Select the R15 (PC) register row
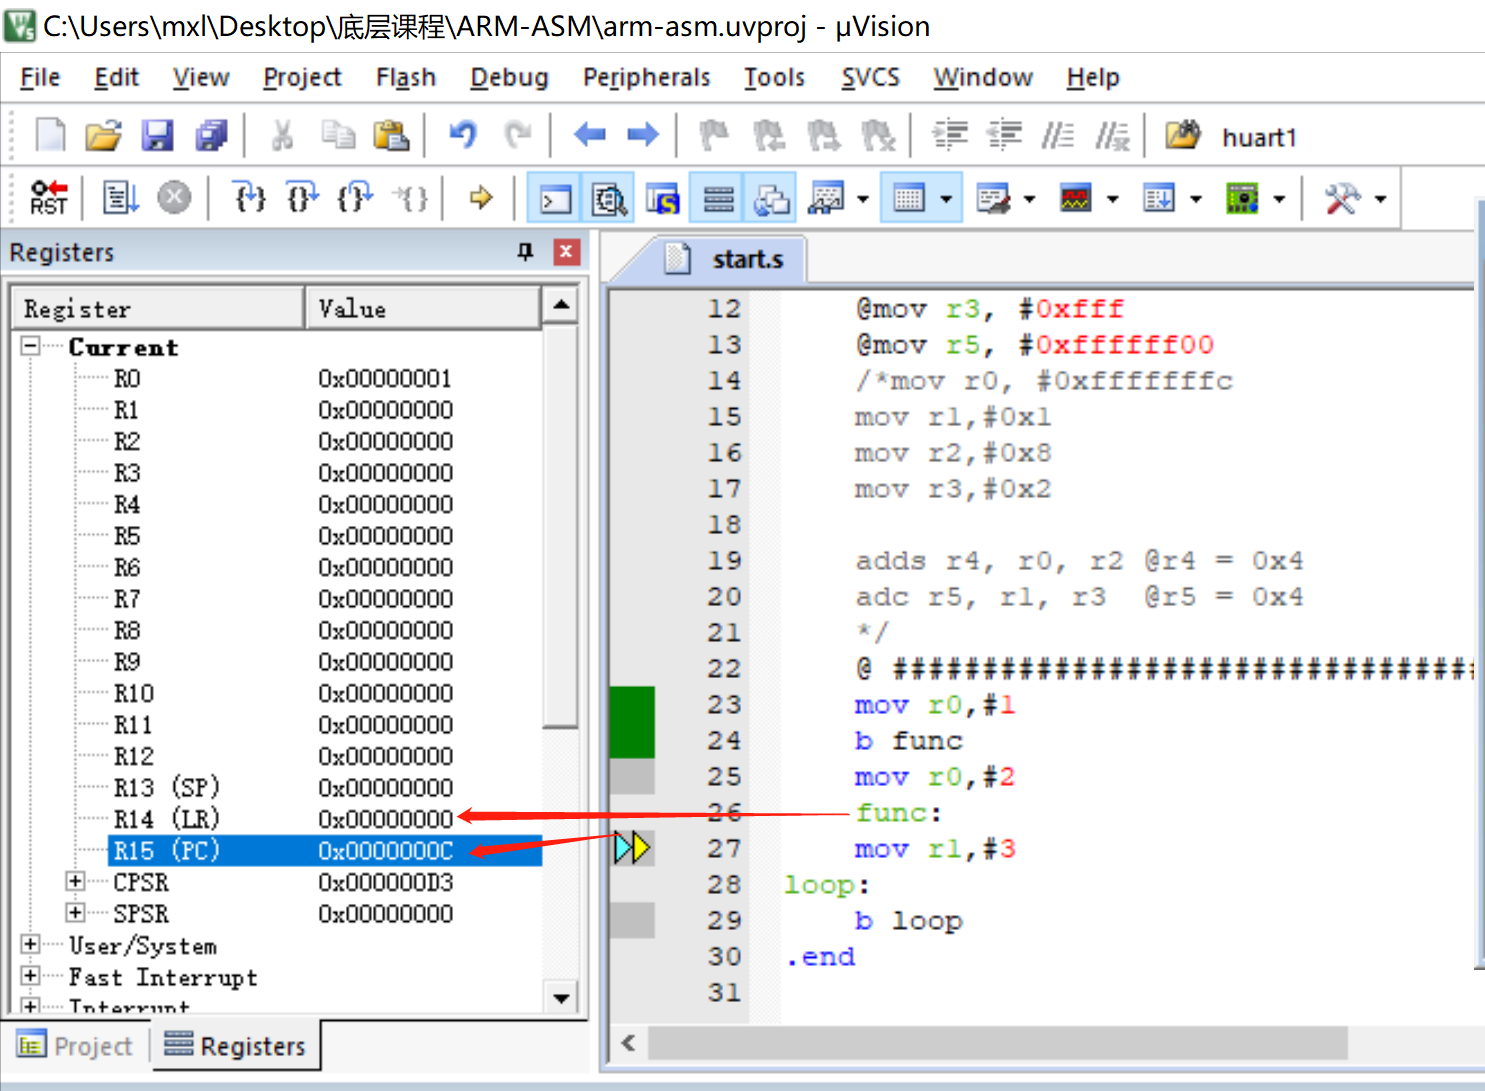Viewport: 1485px width, 1091px height. tap(325, 850)
